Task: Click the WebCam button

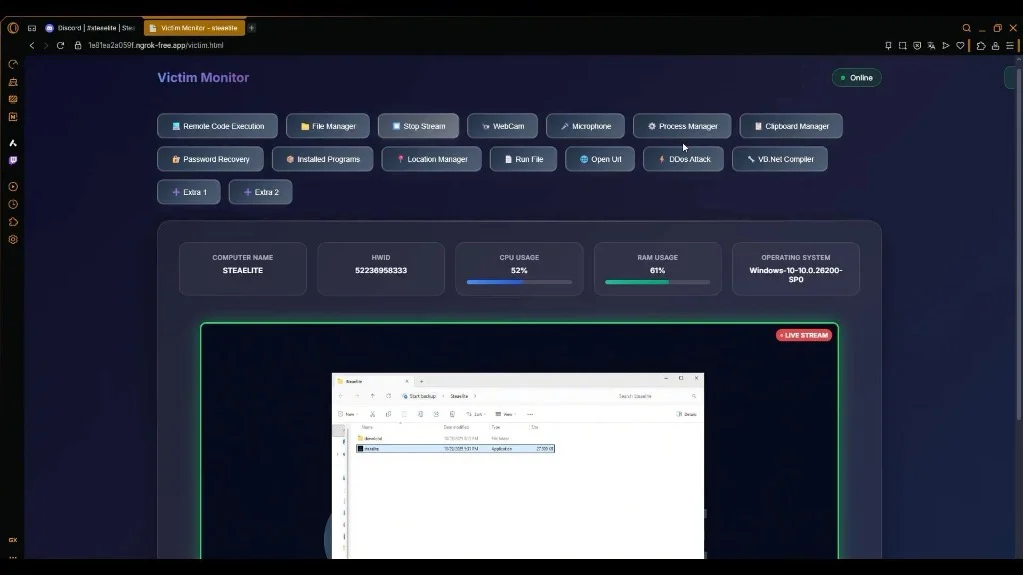Action: click(x=502, y=126)
